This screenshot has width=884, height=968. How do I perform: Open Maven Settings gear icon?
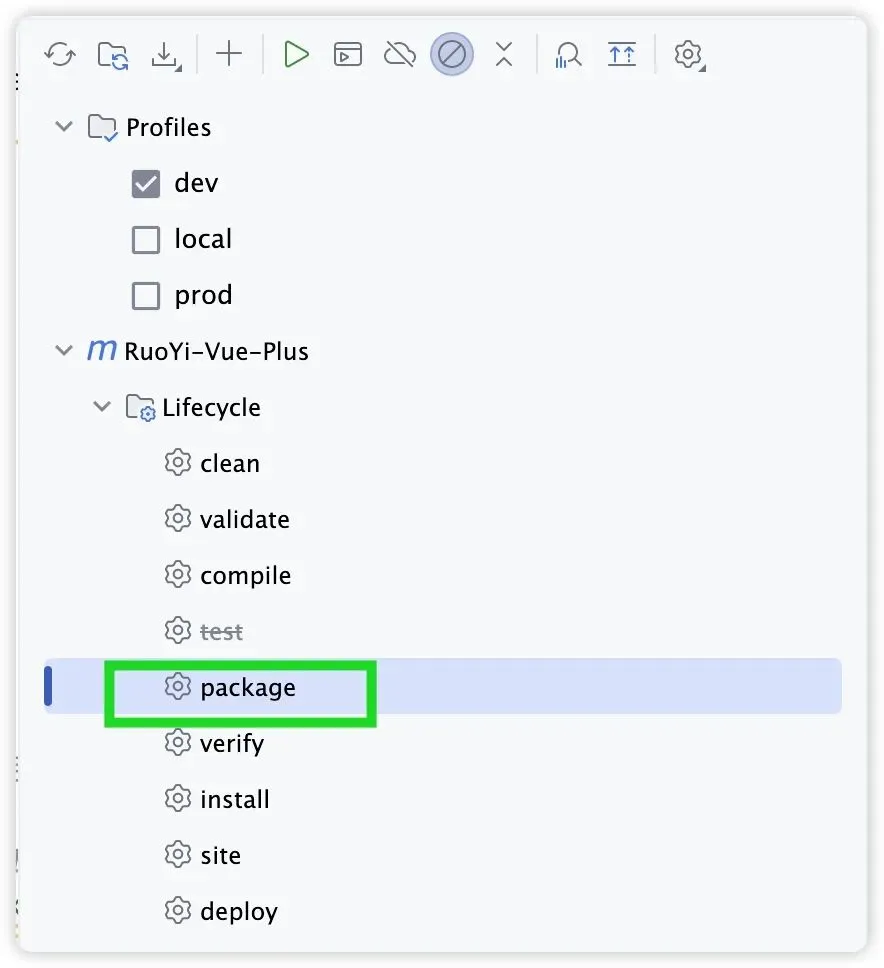tap(688, 54)
